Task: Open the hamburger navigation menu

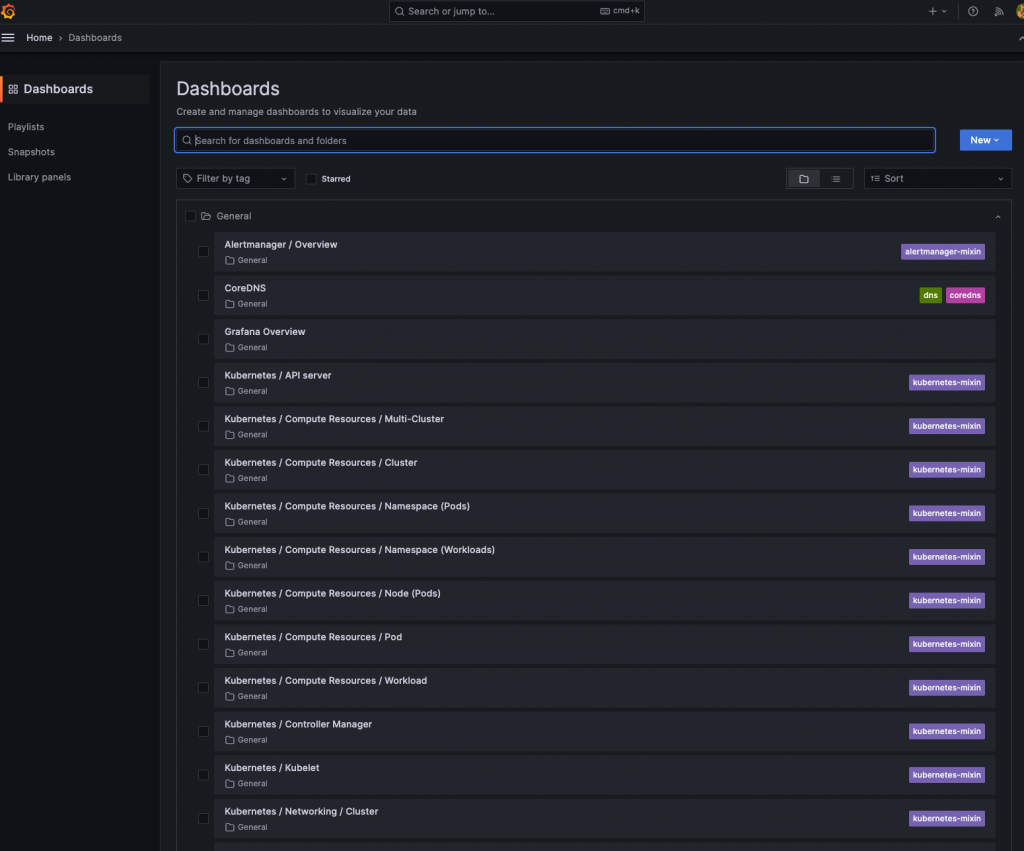Action: 8,38
